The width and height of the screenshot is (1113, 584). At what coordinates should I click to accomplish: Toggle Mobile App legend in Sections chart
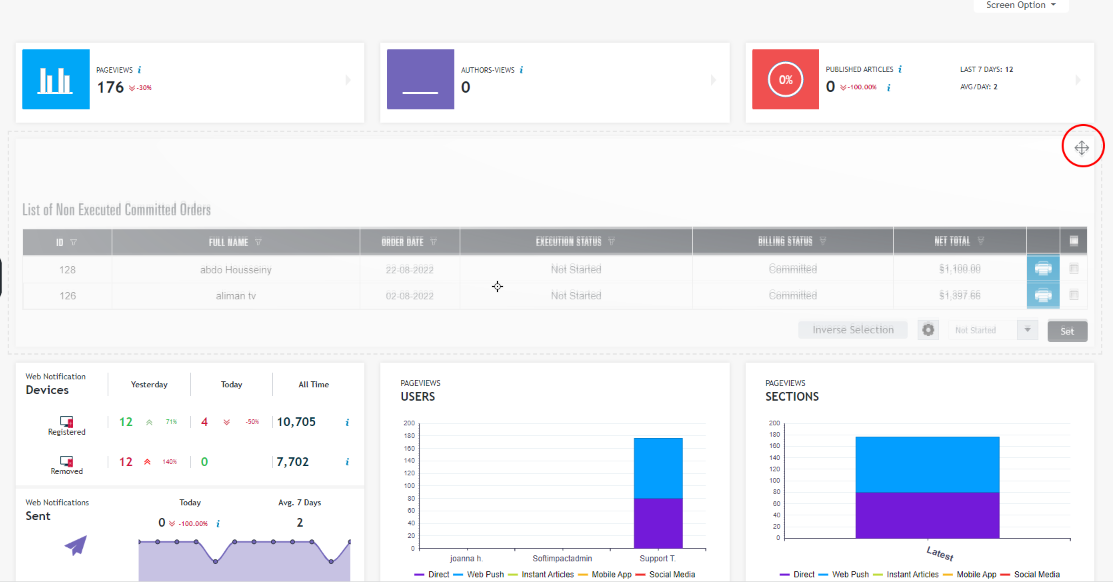pos(969,574)
